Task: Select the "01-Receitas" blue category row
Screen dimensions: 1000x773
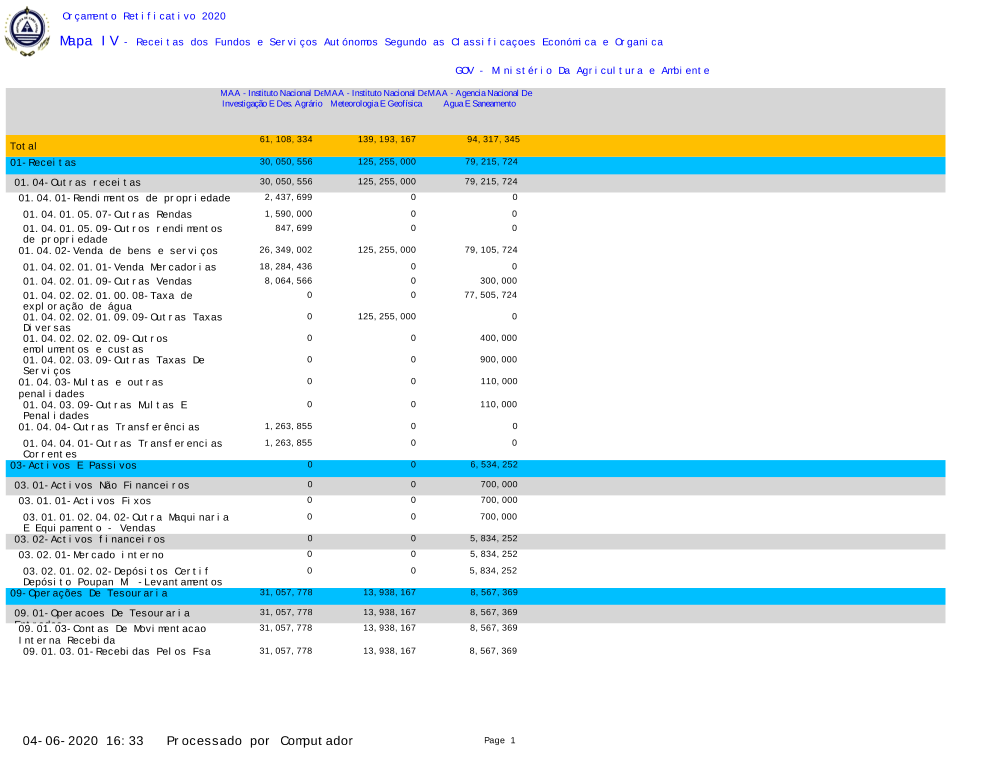Action: pyautogui.click(x=43, y=162)
